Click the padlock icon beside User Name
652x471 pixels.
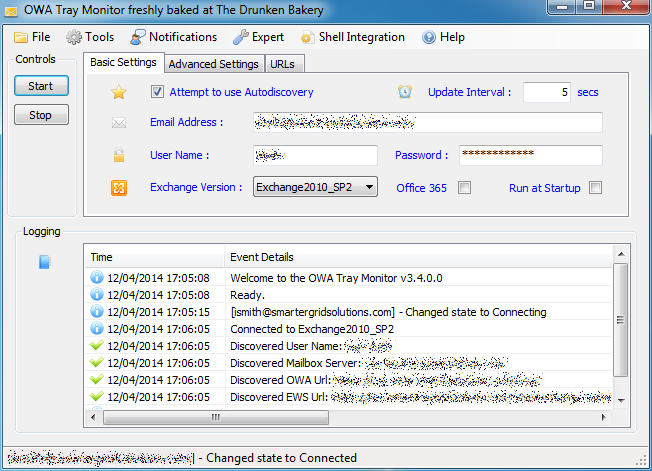(119, 155)
